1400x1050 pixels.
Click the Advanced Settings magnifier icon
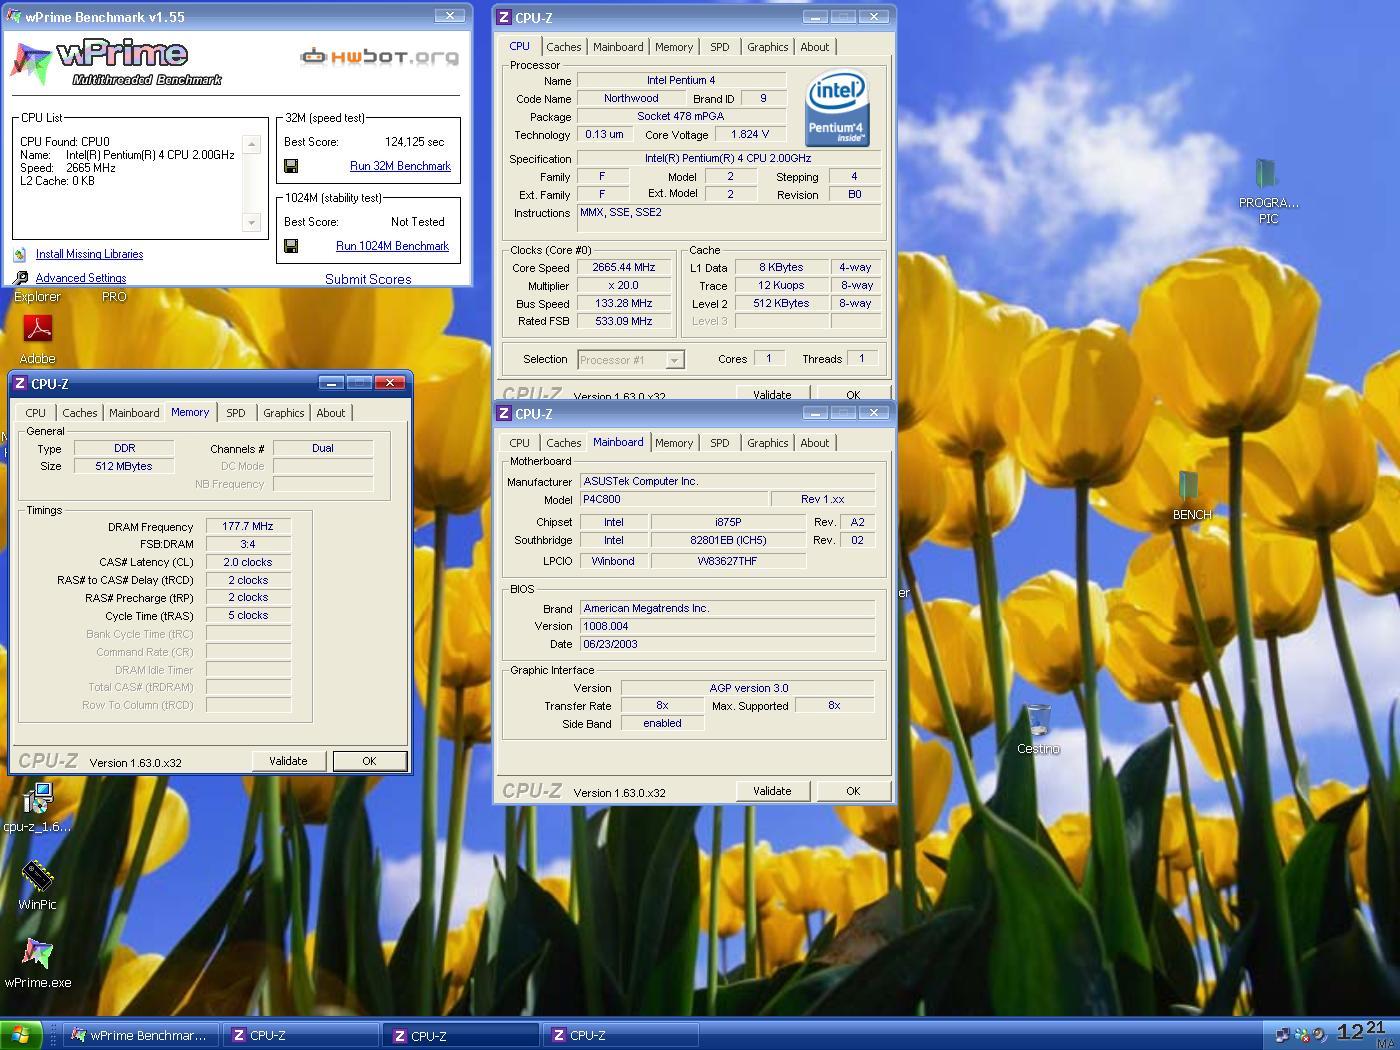tap(20, 278)
